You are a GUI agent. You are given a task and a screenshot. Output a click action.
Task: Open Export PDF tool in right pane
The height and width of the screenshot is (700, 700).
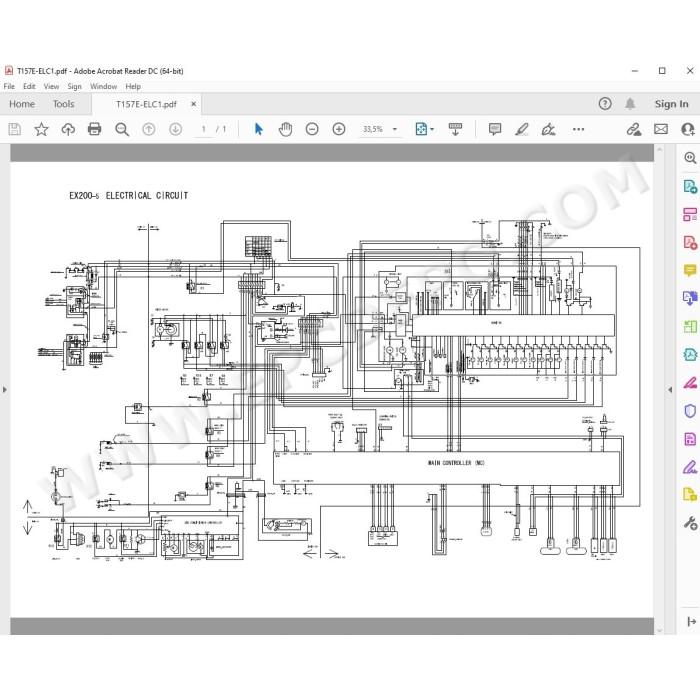(690, 186)
